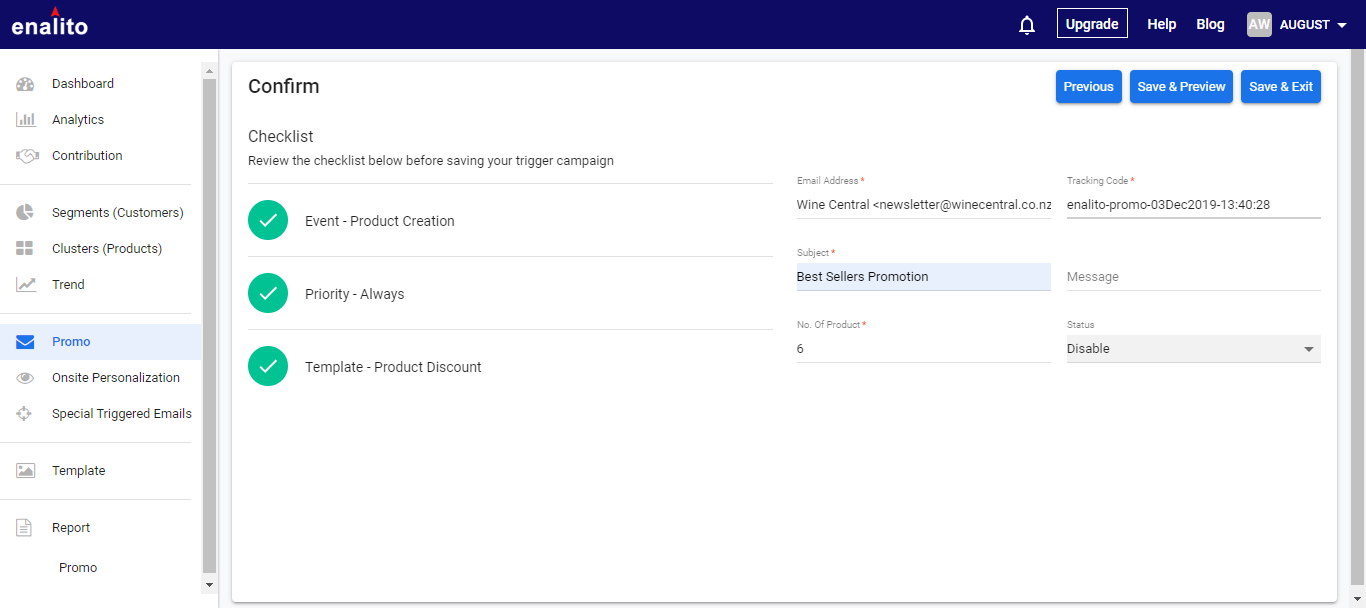
Task: Click the sidebar scrollbar down arrow
Action: [x=209, y=584]
